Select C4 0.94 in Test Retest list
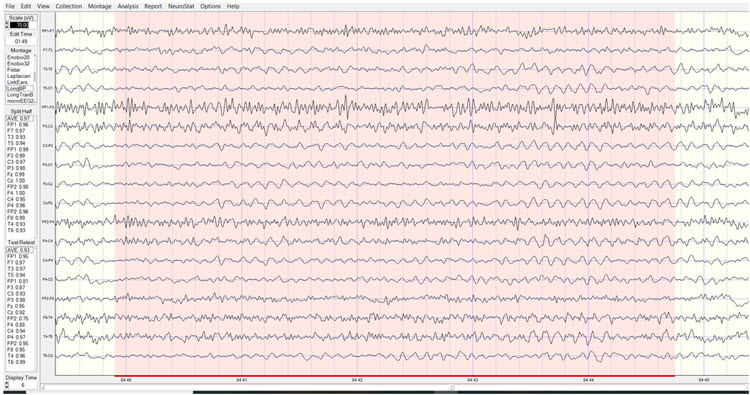This screenshot has height=395, width=750. point(17,331)
